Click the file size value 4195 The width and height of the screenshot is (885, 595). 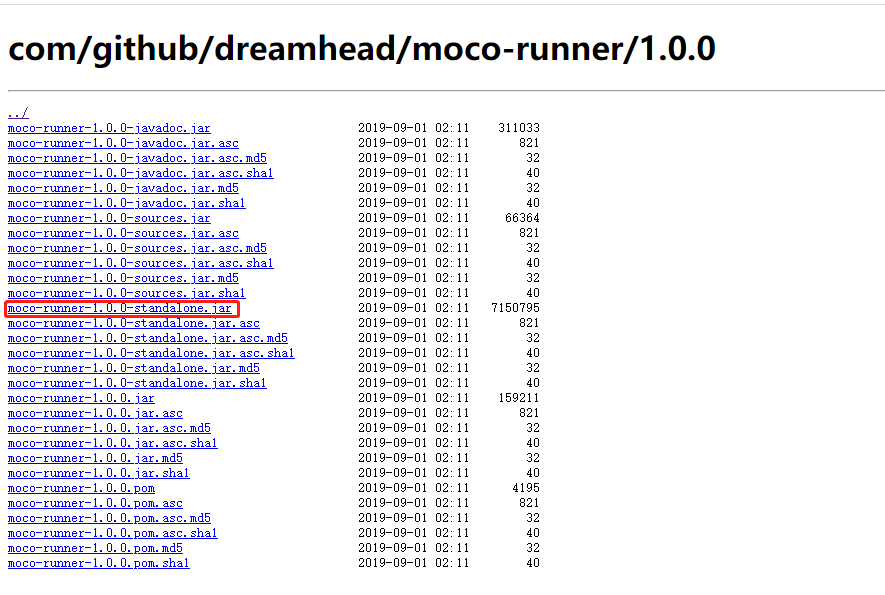526,488
